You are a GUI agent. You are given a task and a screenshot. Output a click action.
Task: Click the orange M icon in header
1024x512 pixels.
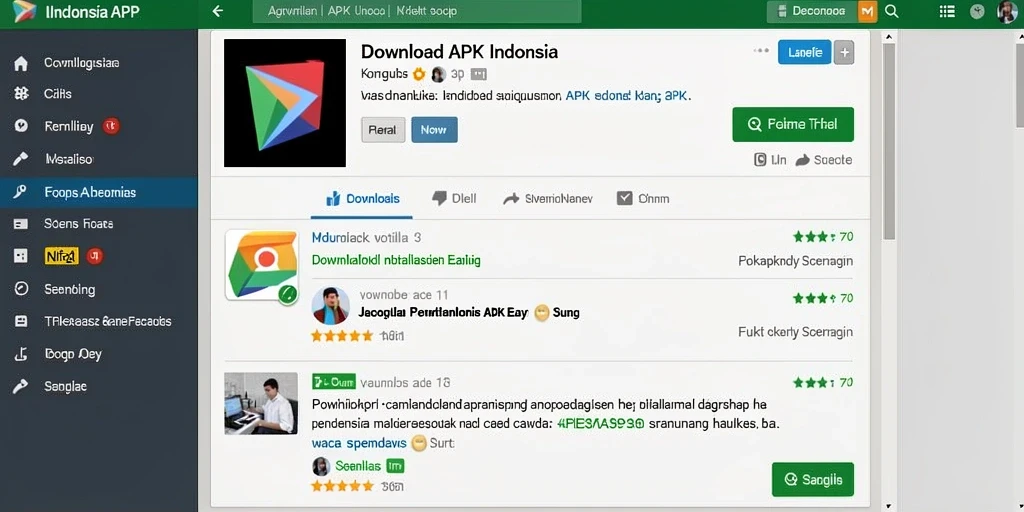pos(867,12)
